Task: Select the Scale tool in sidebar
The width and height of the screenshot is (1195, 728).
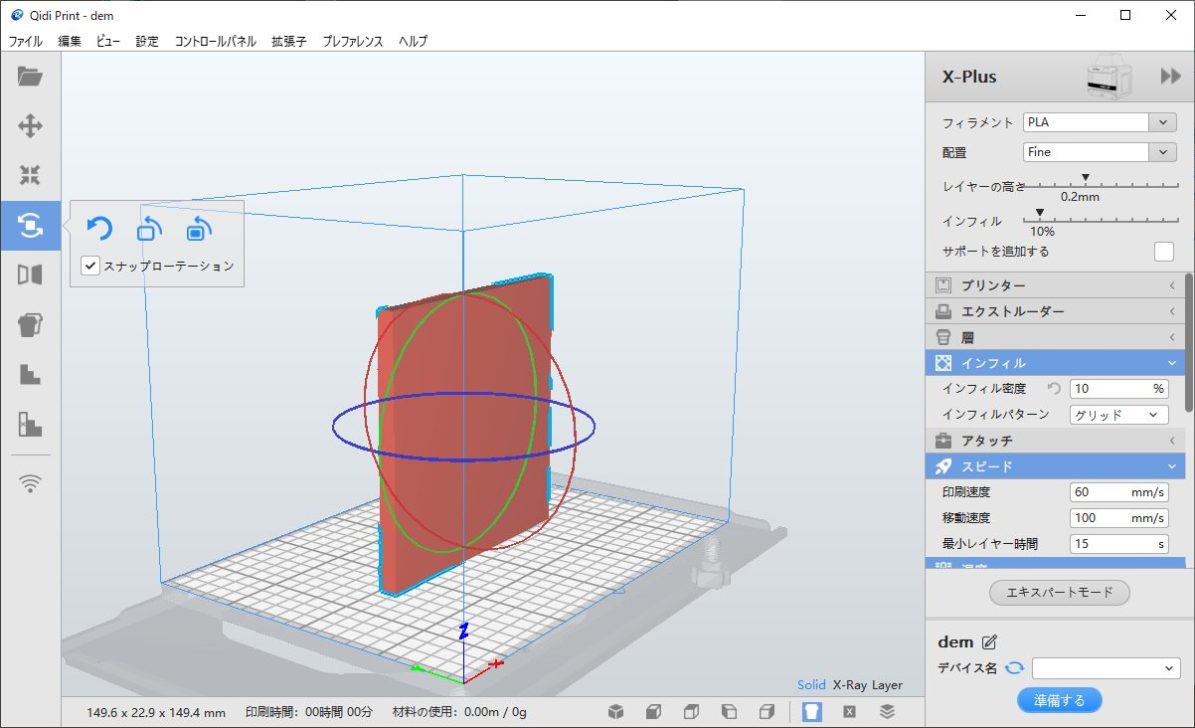Action: [30, 176]
